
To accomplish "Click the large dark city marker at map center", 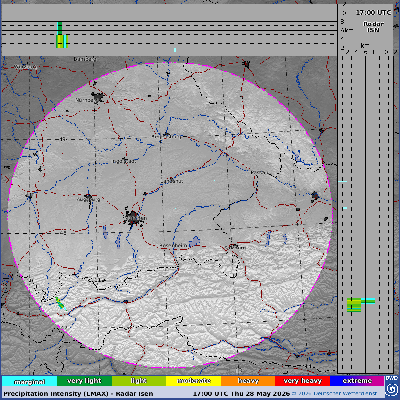I will point(133,217).
